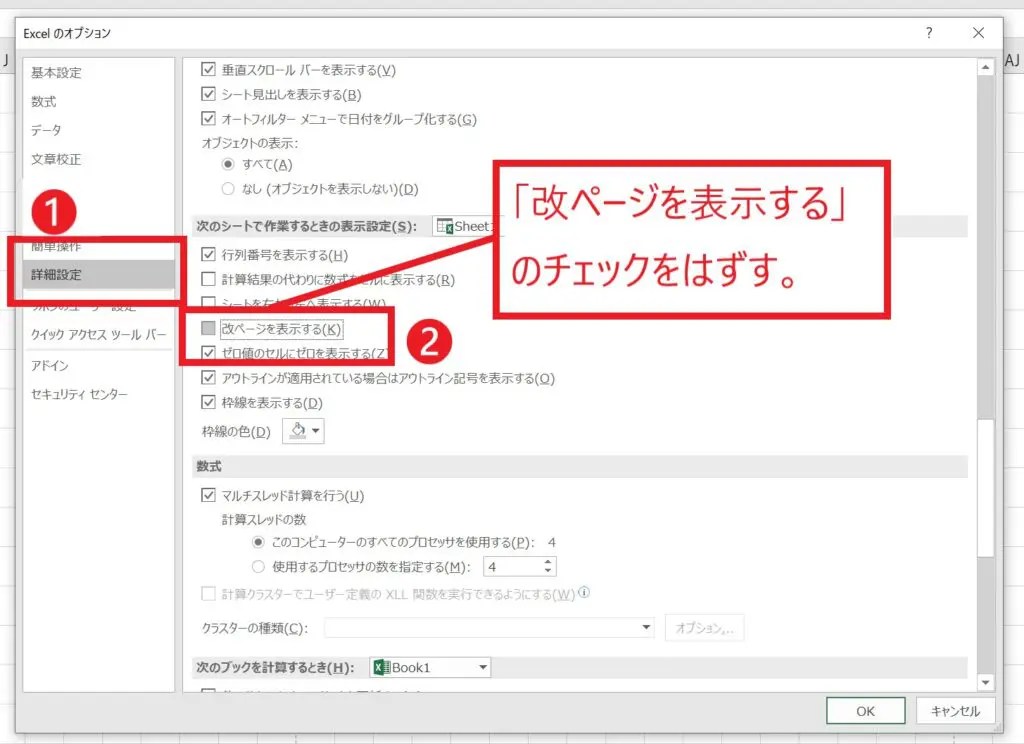This screenshot has width=1024, height=744.
Task: Click the OK button
Action: point(865,711)
